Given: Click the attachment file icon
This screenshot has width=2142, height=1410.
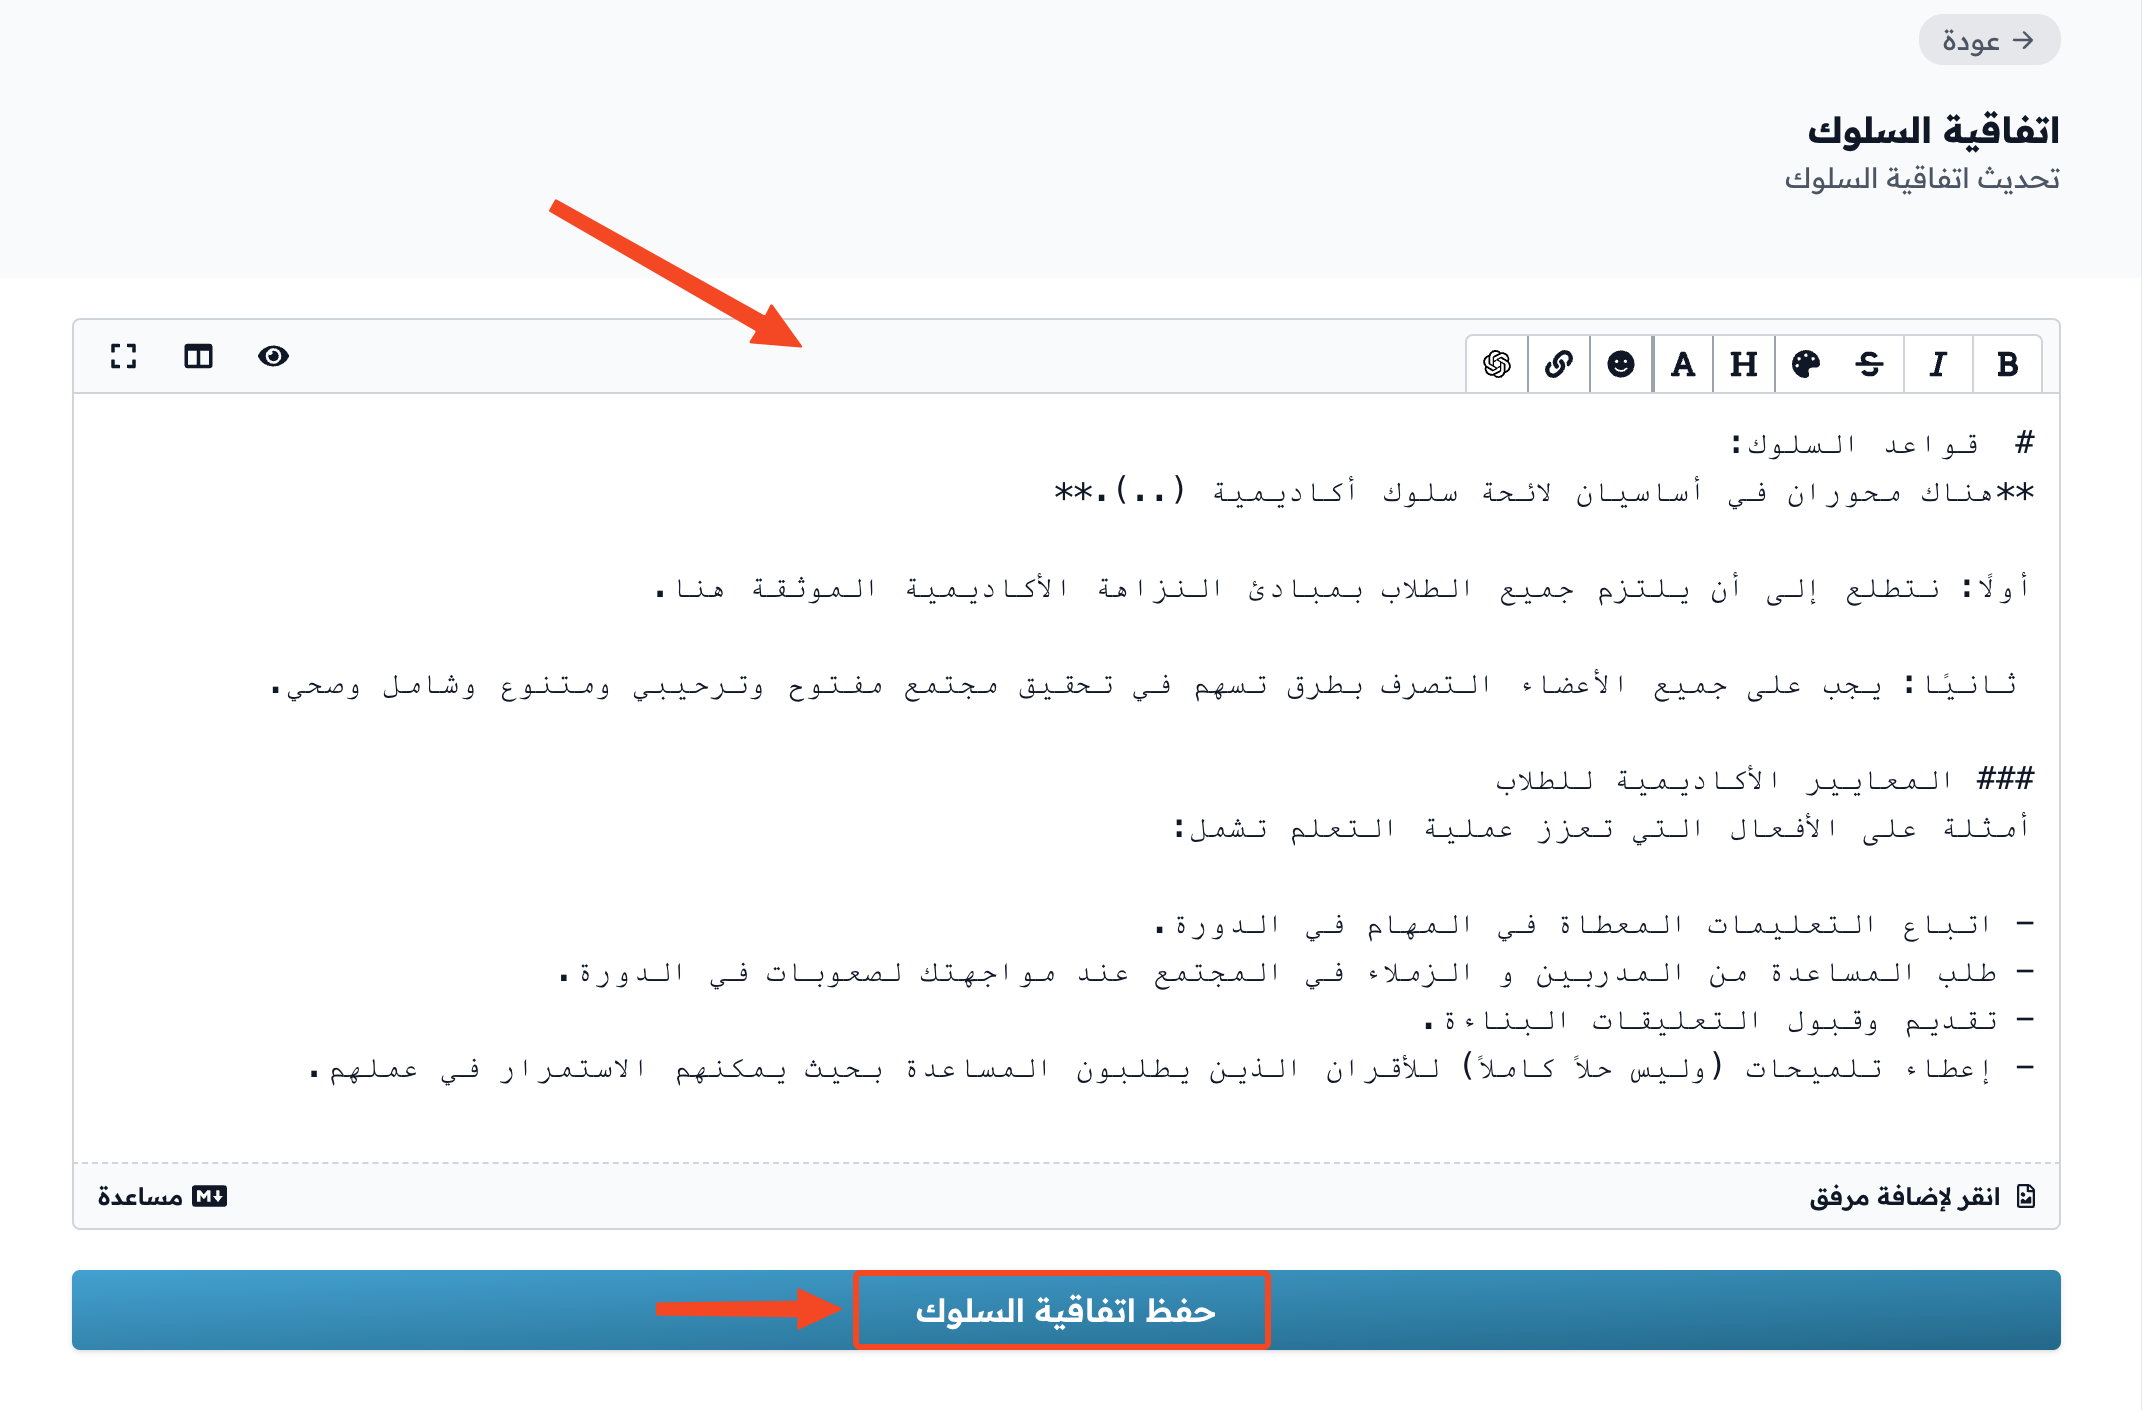Looking at the screenshot, I should pyautogui.click(x=2026, y=1197).
